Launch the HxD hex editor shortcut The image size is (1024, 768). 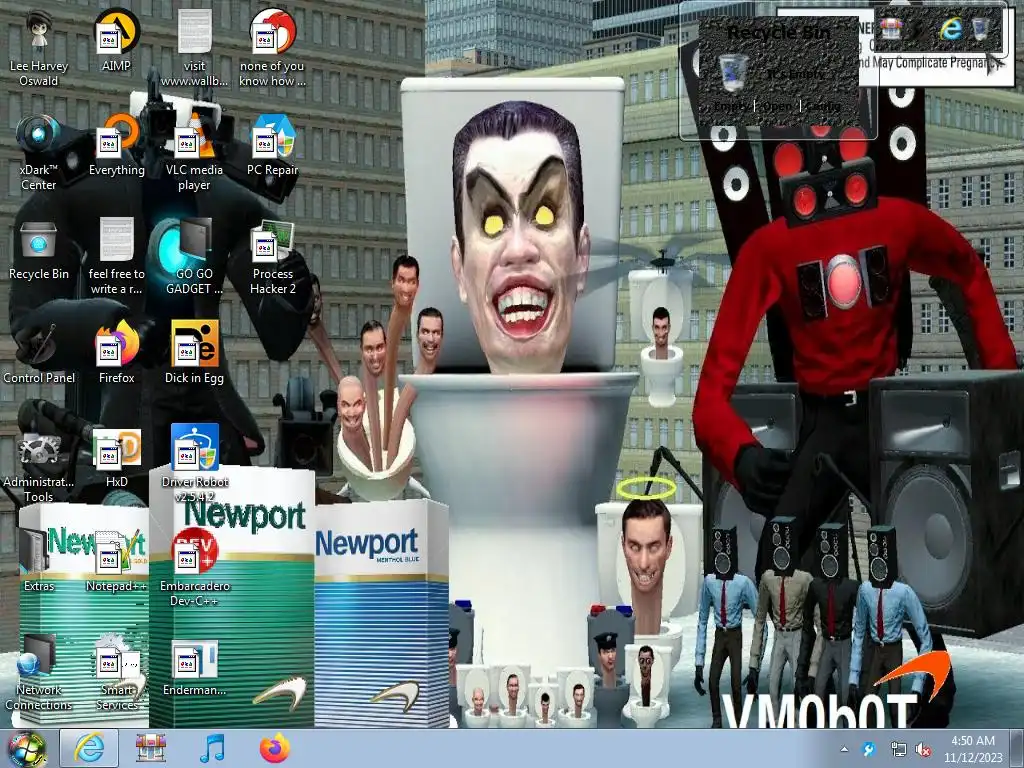116,457
